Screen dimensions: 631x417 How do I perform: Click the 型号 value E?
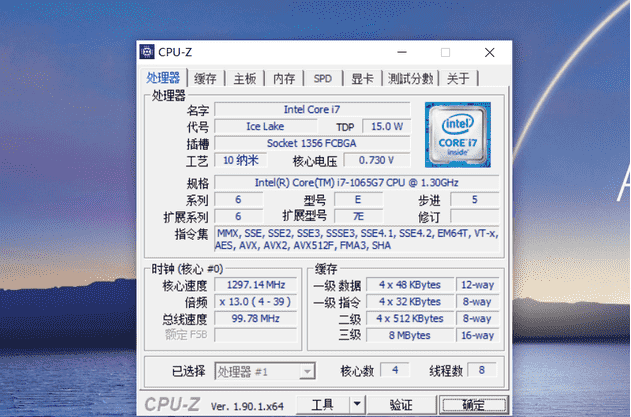358,200
